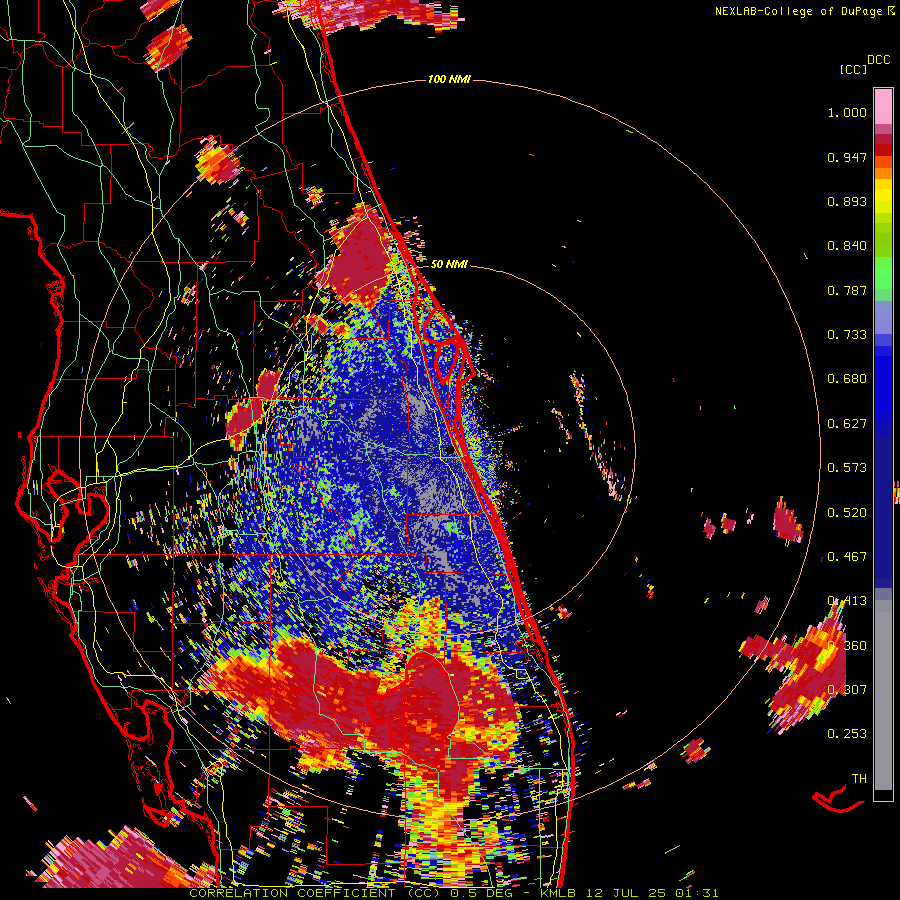This screenshot has width=900, height=900.
Task: Click the [CC] units label
Action: 853,69
